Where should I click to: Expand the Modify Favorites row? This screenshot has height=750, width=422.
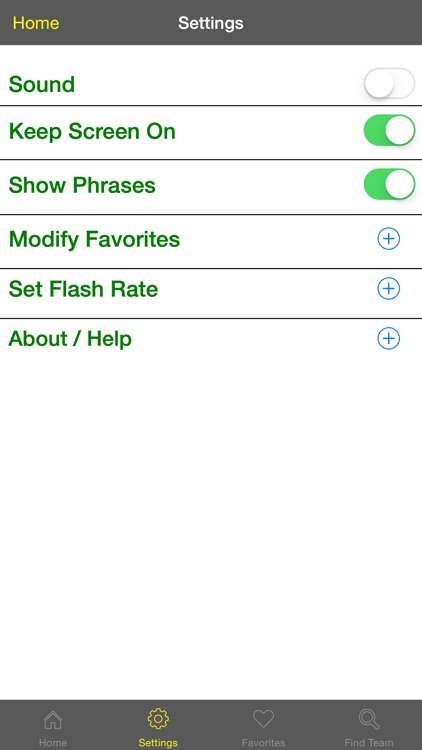click(211, 241)
